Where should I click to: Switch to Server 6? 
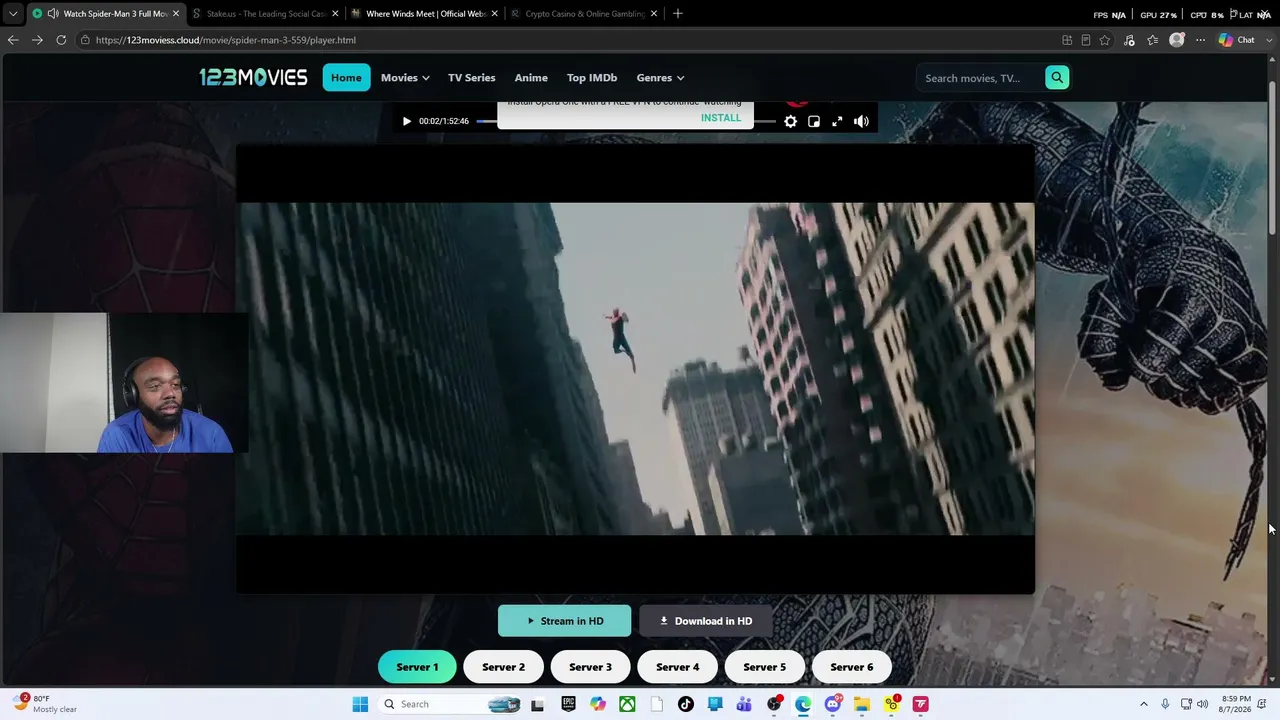[852, 667]
